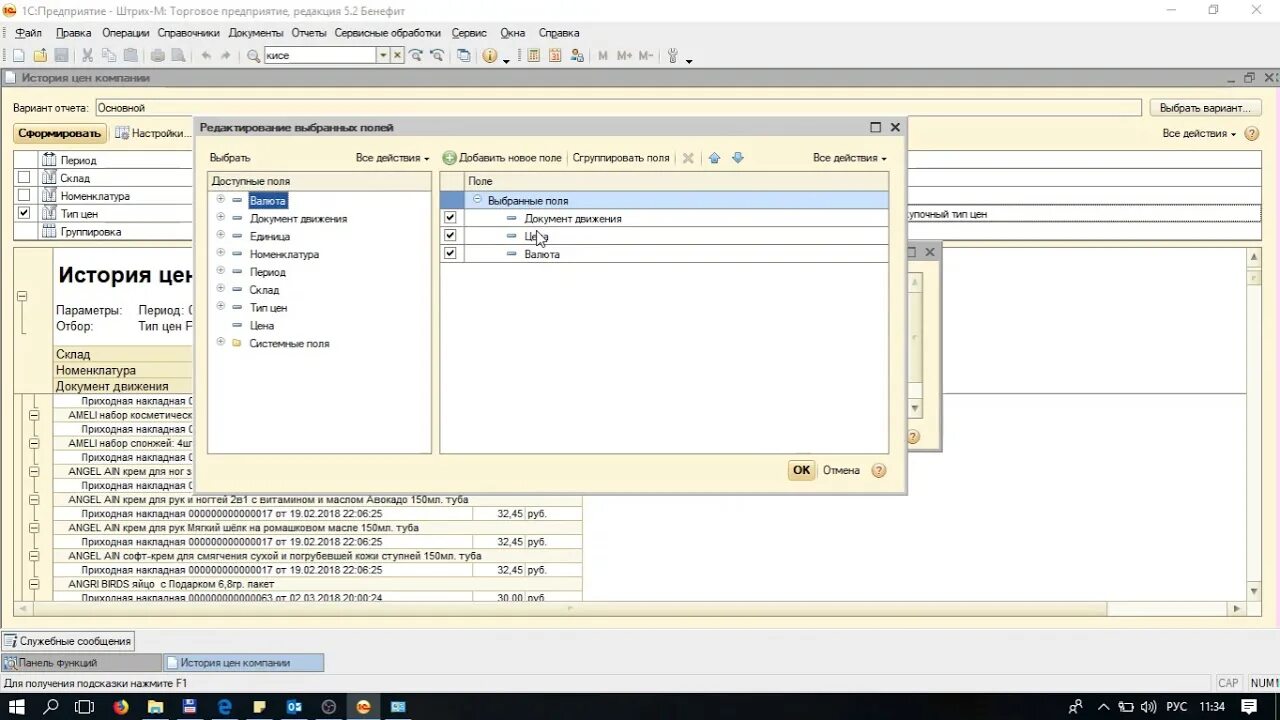Click the Redo arrow icon

pos(226,56)
